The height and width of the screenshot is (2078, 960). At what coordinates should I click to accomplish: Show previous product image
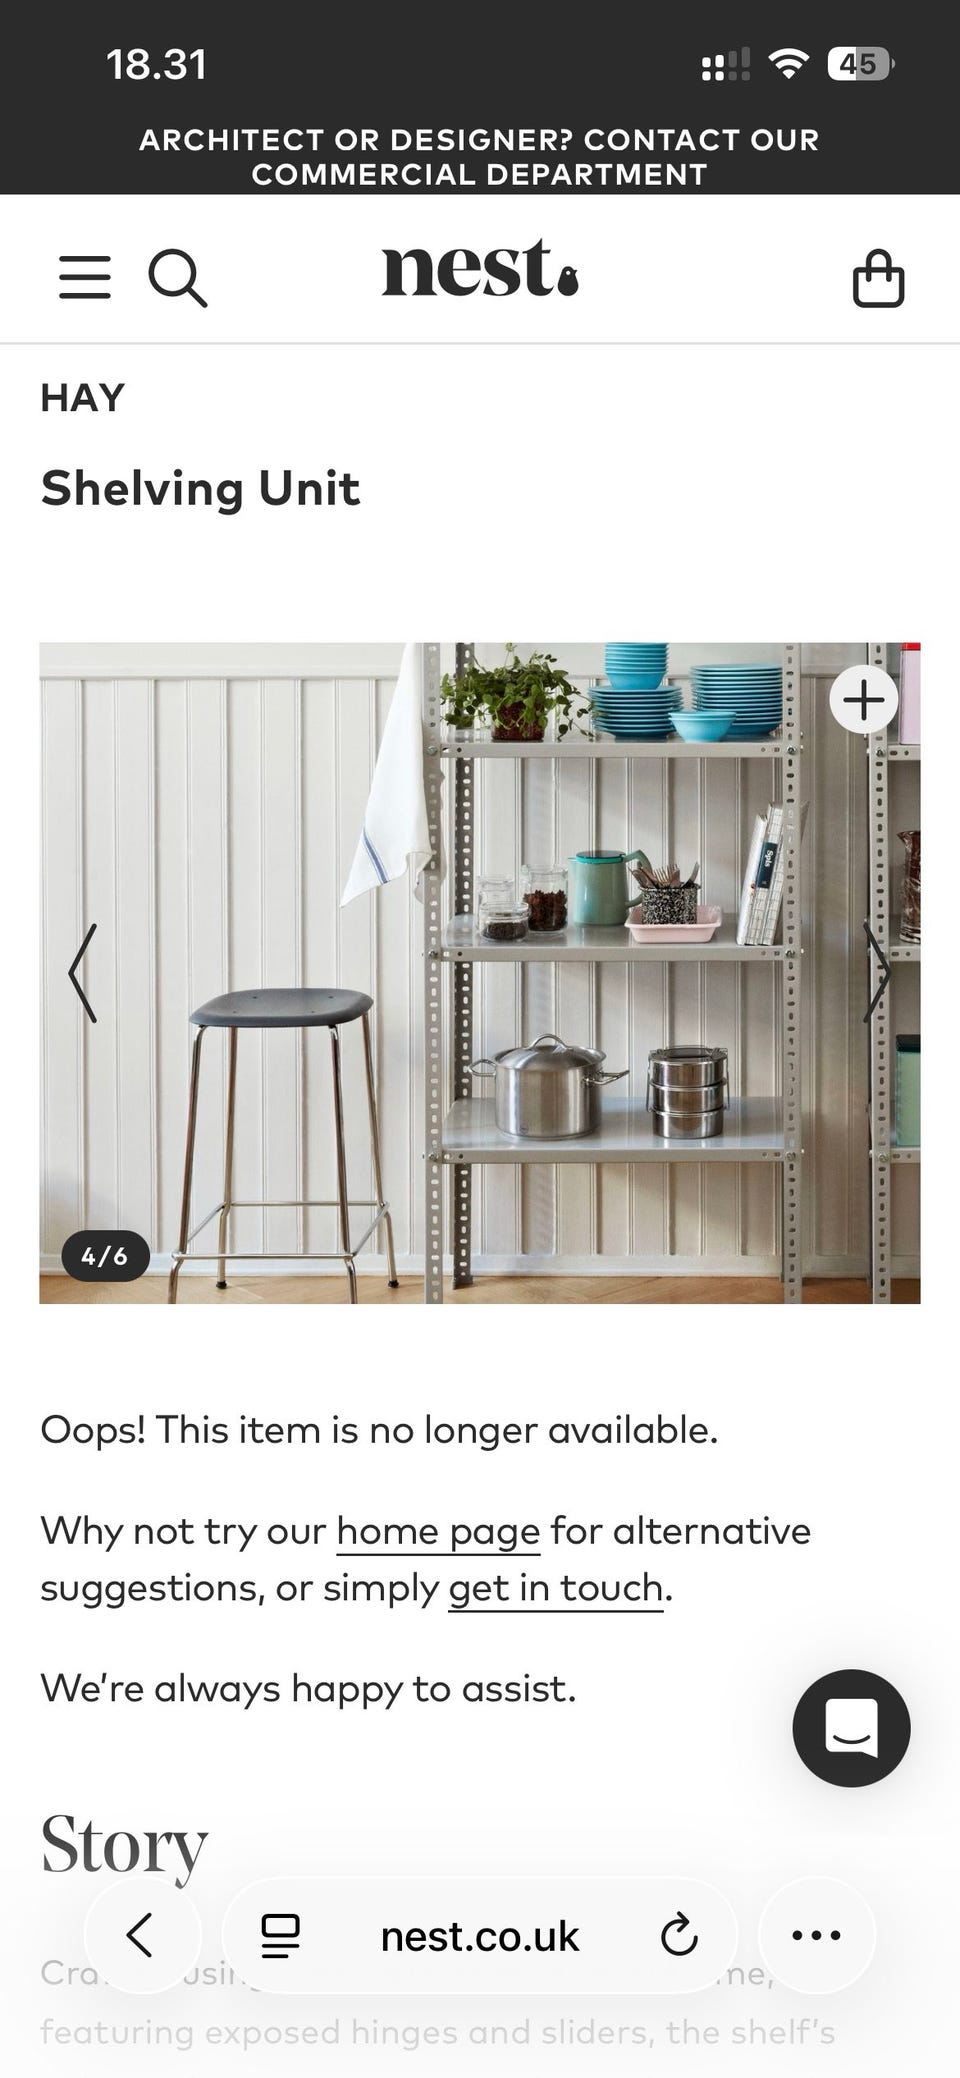pyautogui.click(x=83, y=972)
